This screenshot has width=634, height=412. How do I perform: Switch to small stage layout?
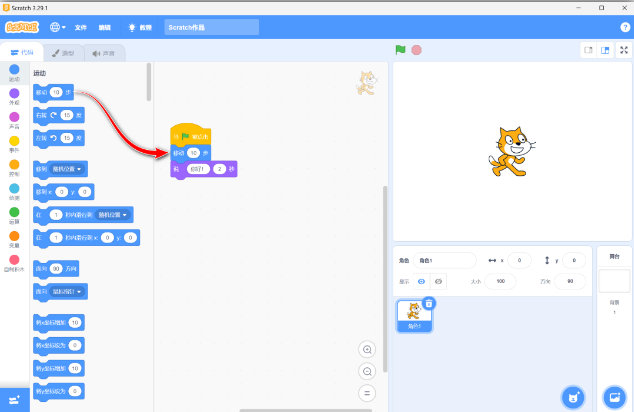(x=589, y=50)
